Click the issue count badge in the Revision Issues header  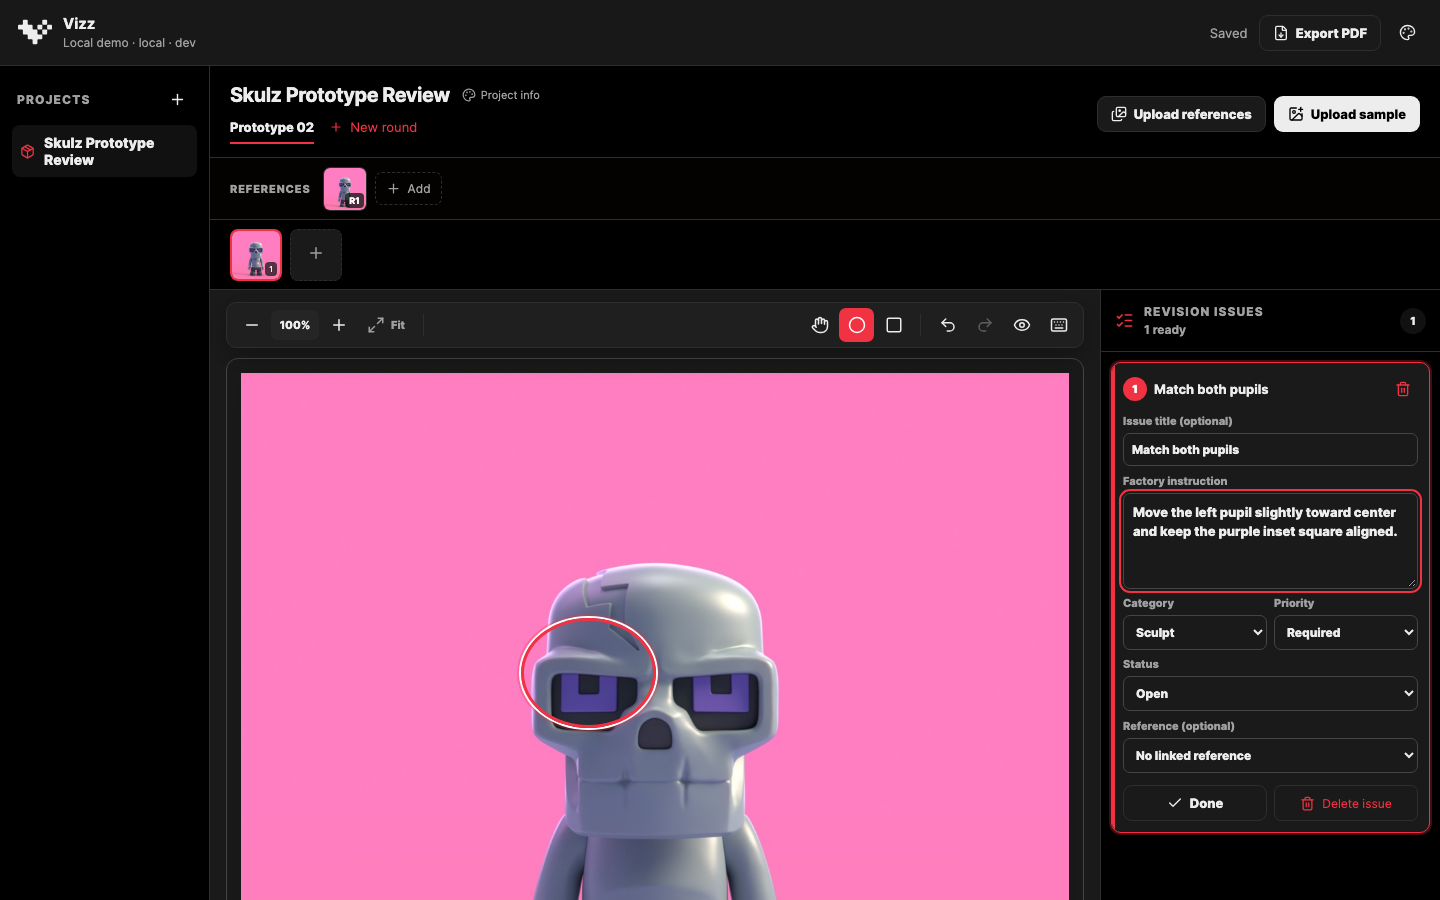1412,321
